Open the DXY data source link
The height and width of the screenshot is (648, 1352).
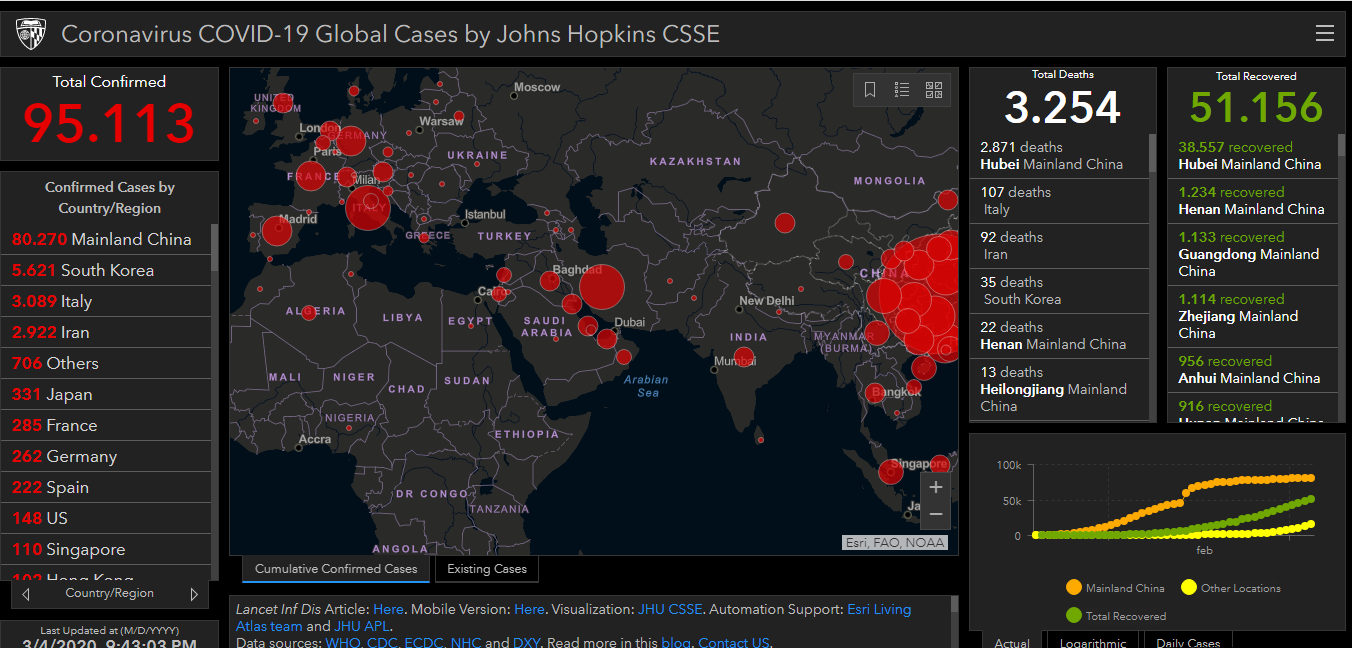pyautogui.click(x=527, y=643)
